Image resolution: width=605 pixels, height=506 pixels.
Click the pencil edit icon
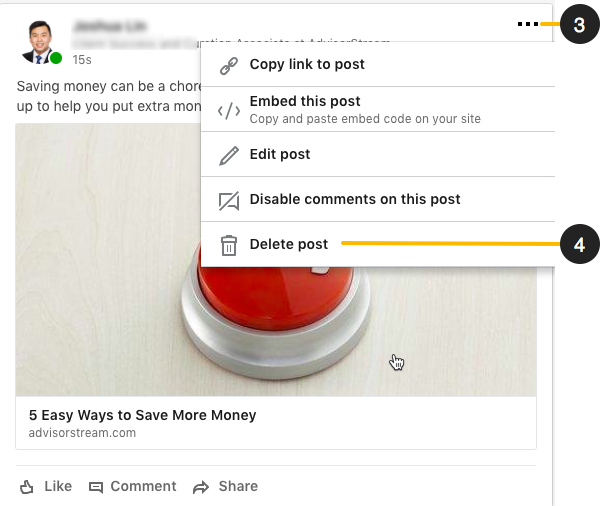229,156
